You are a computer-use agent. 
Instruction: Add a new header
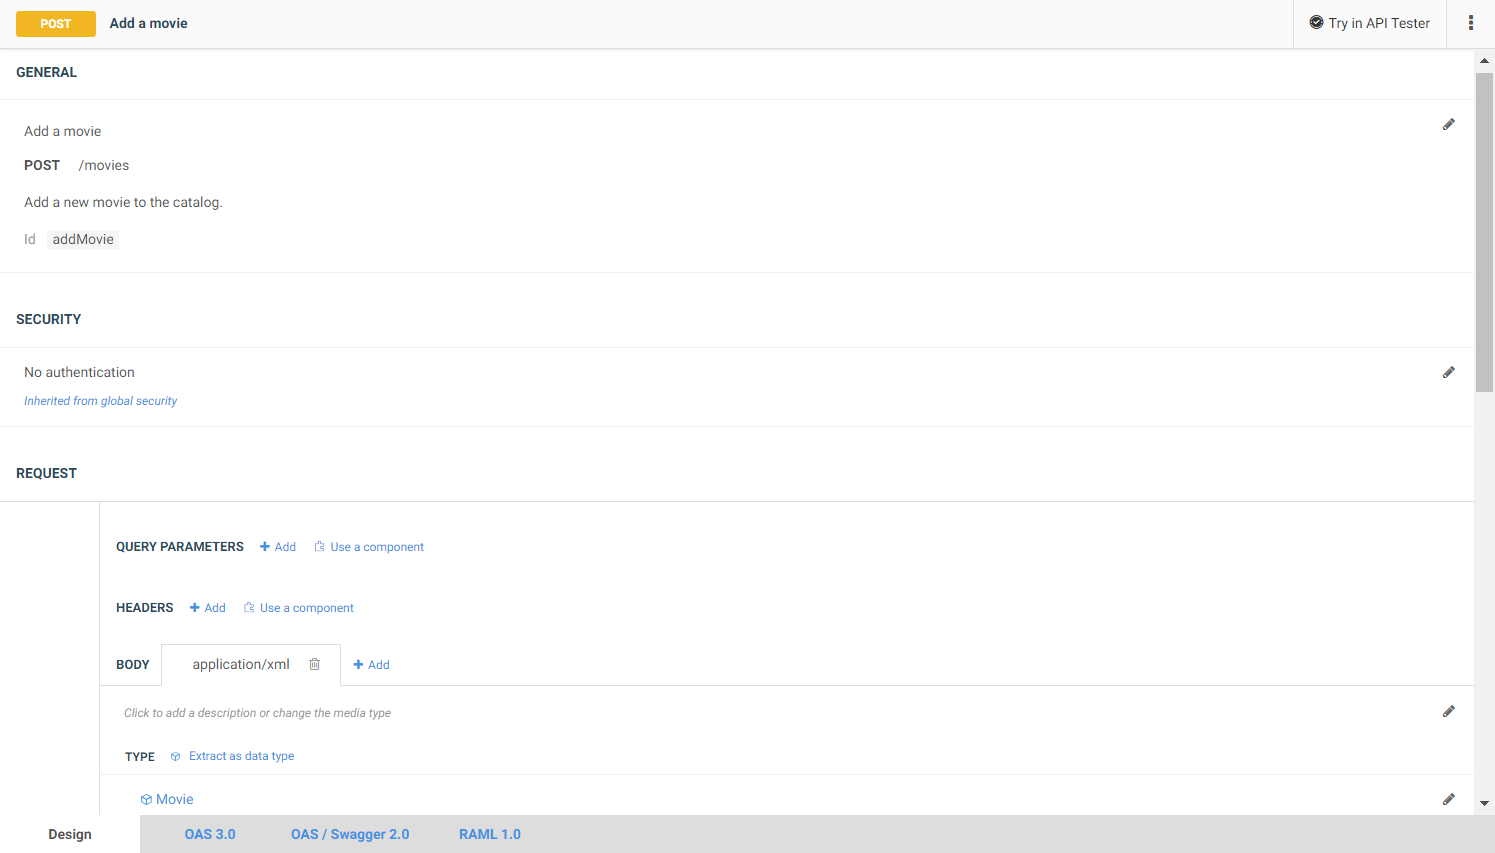[208, 608]
